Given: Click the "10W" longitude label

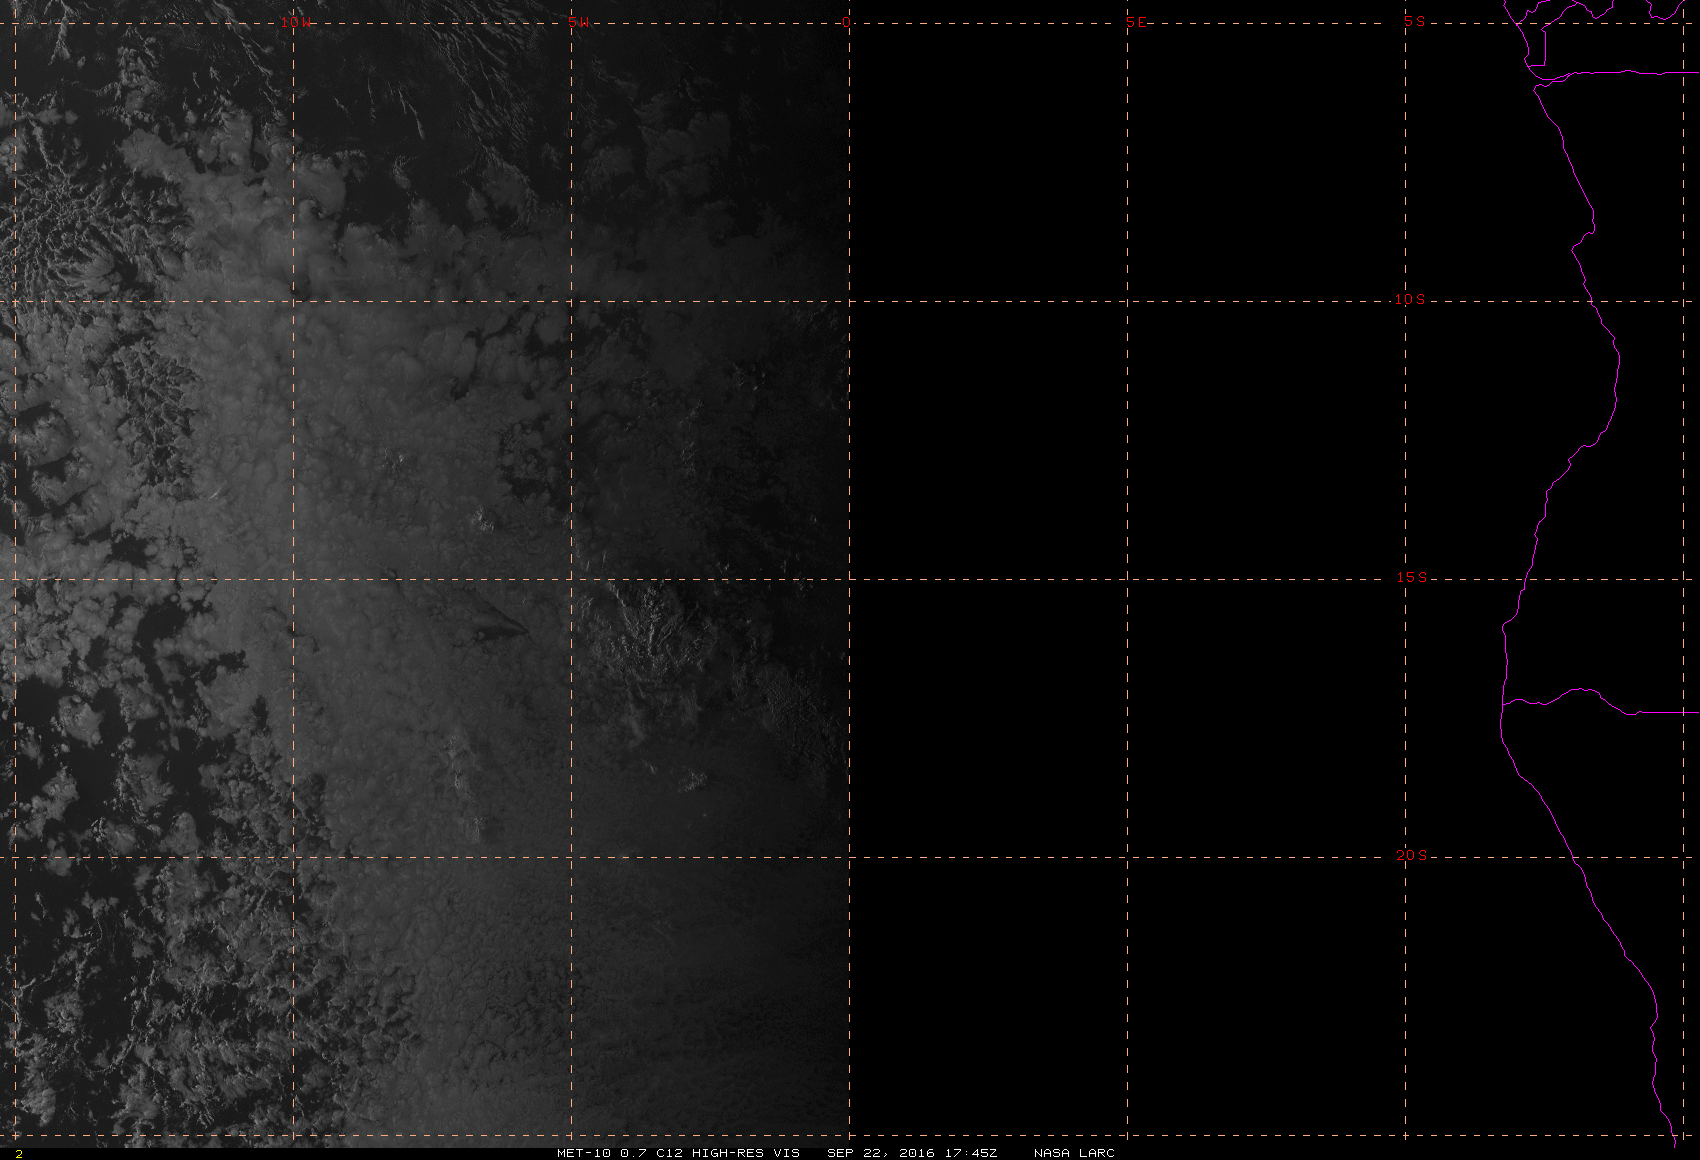Looking at the screenshot, I should click(295, 23).
